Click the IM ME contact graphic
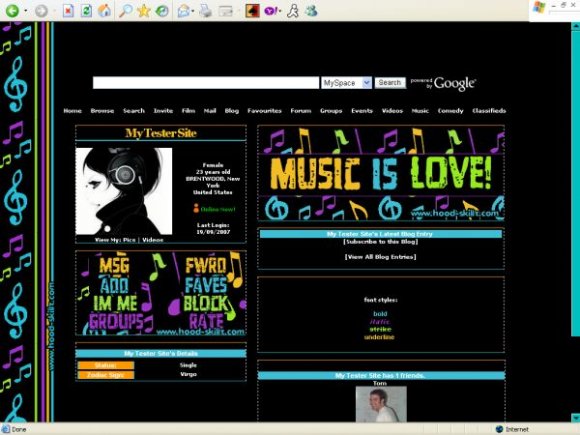This screenshot has height=435, width=580. coord(115,303)
